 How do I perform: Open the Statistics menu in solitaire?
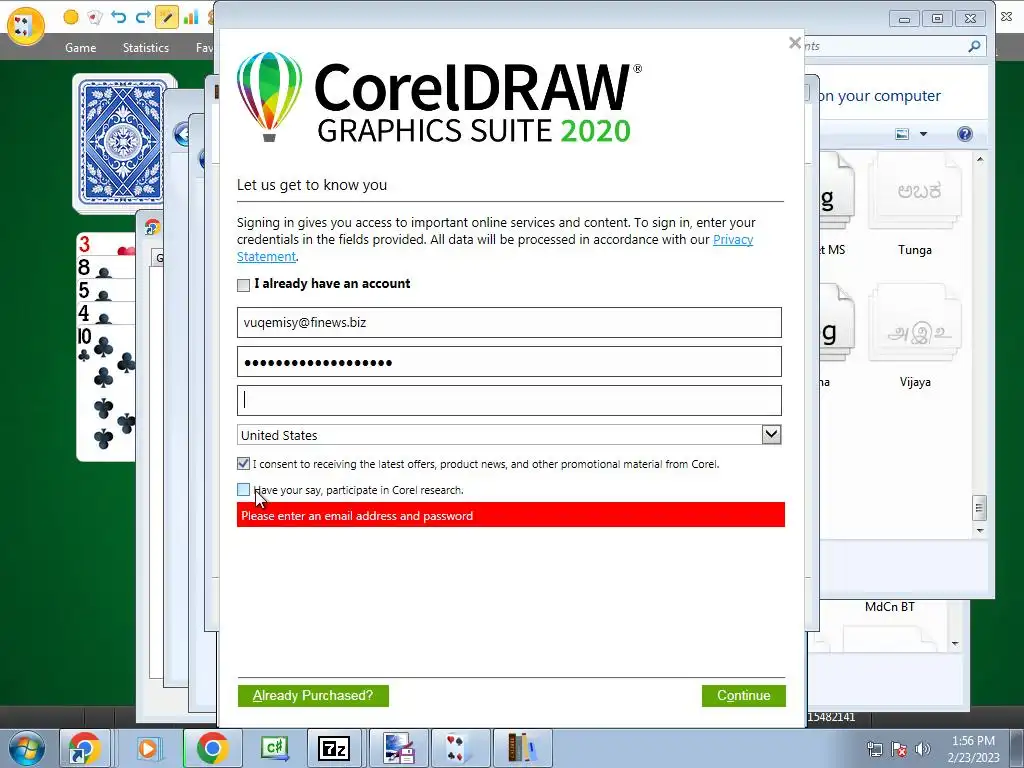(x=146, y=48)
